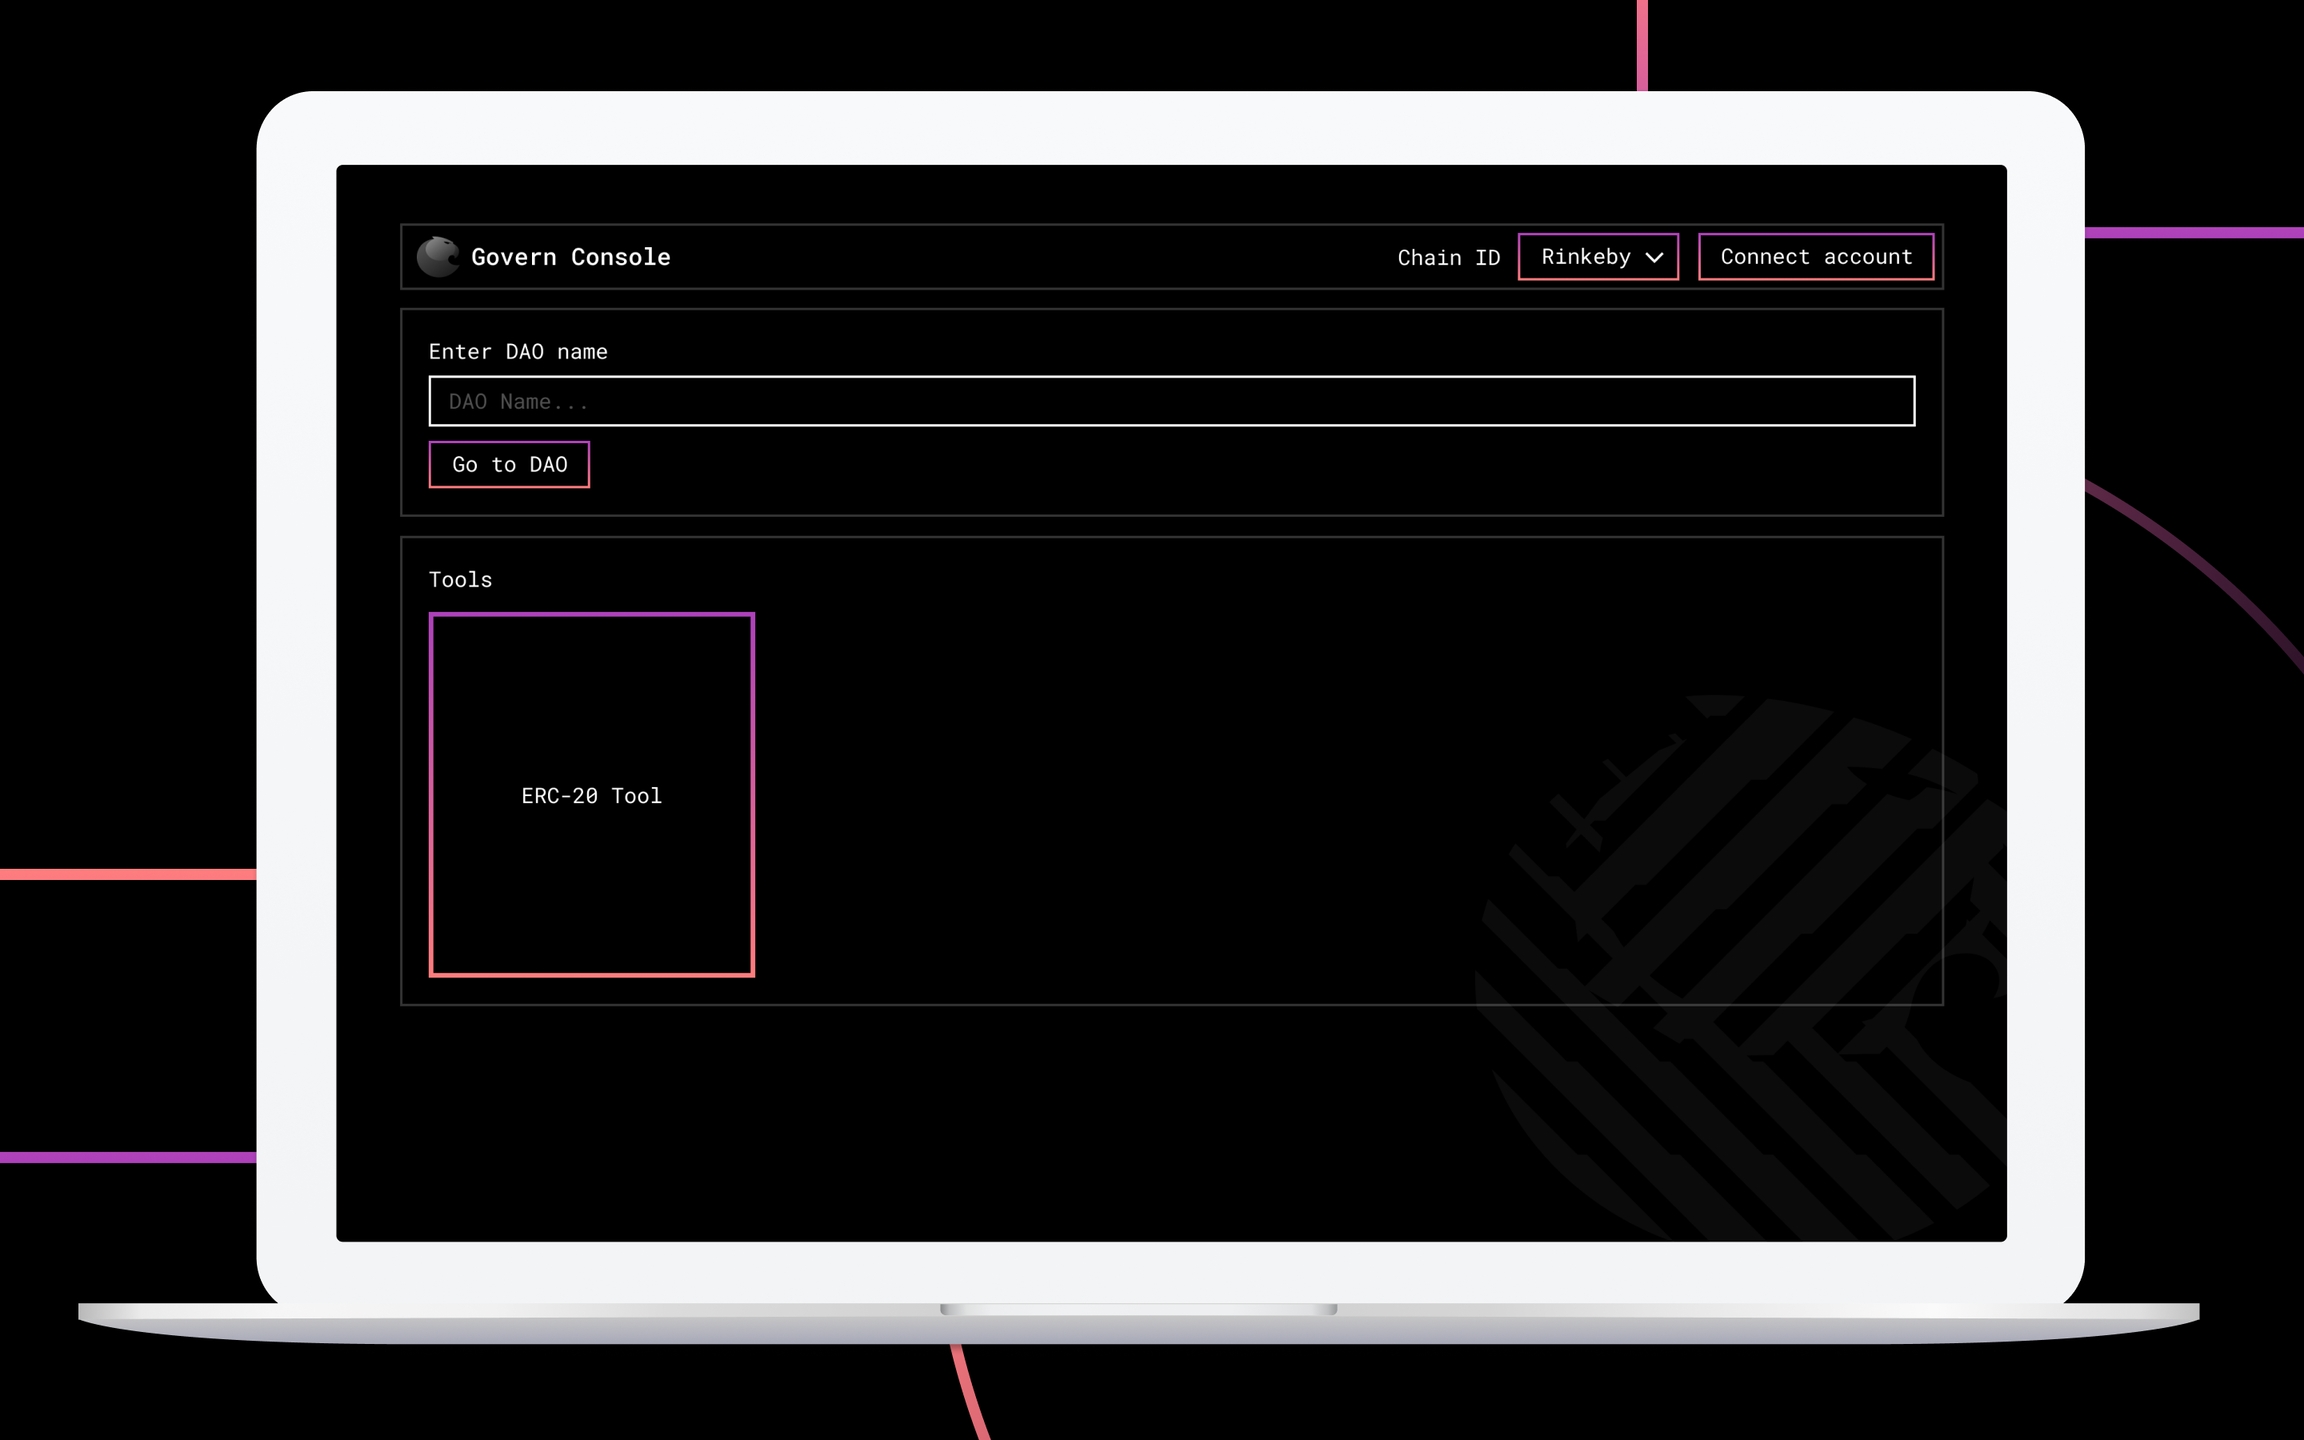
Task: Click the laptop's front lid notch
Action: point(1138,1309)
